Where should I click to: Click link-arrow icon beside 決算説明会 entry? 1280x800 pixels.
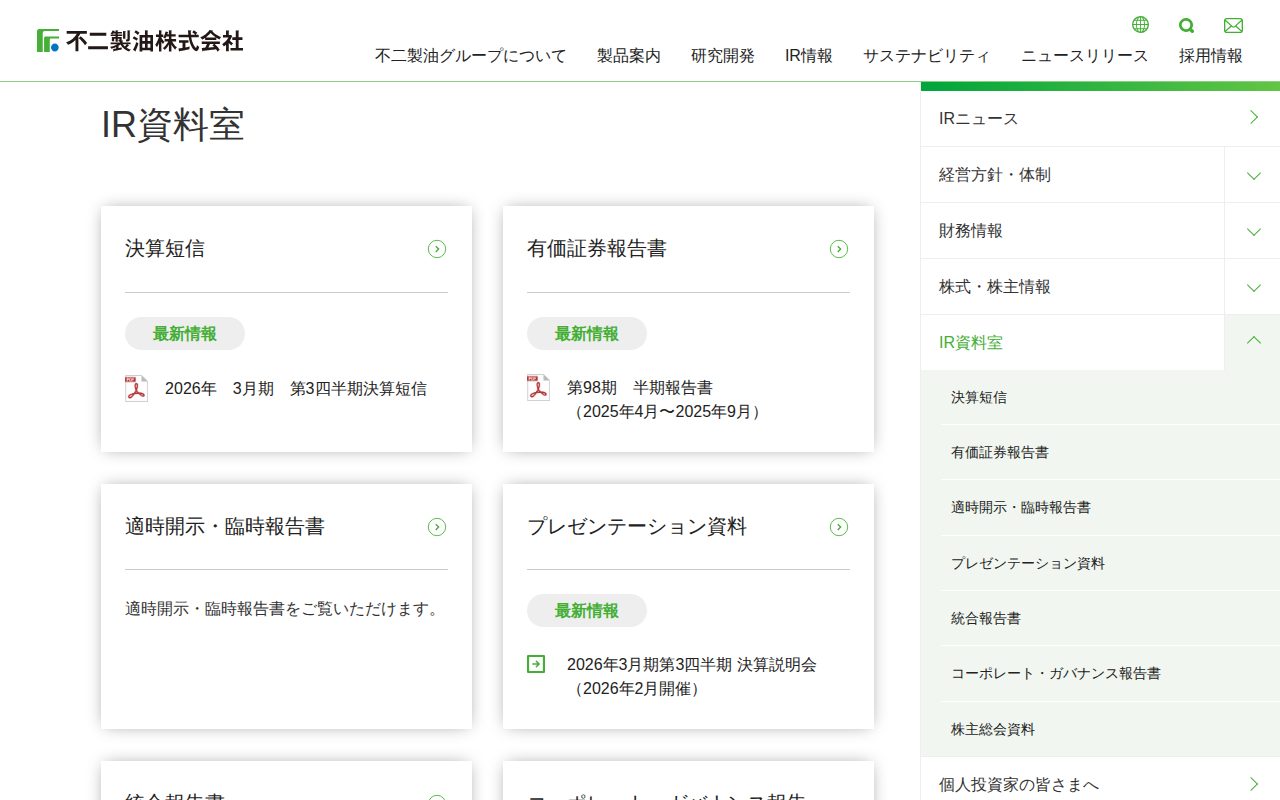click(x=536, y=664)
